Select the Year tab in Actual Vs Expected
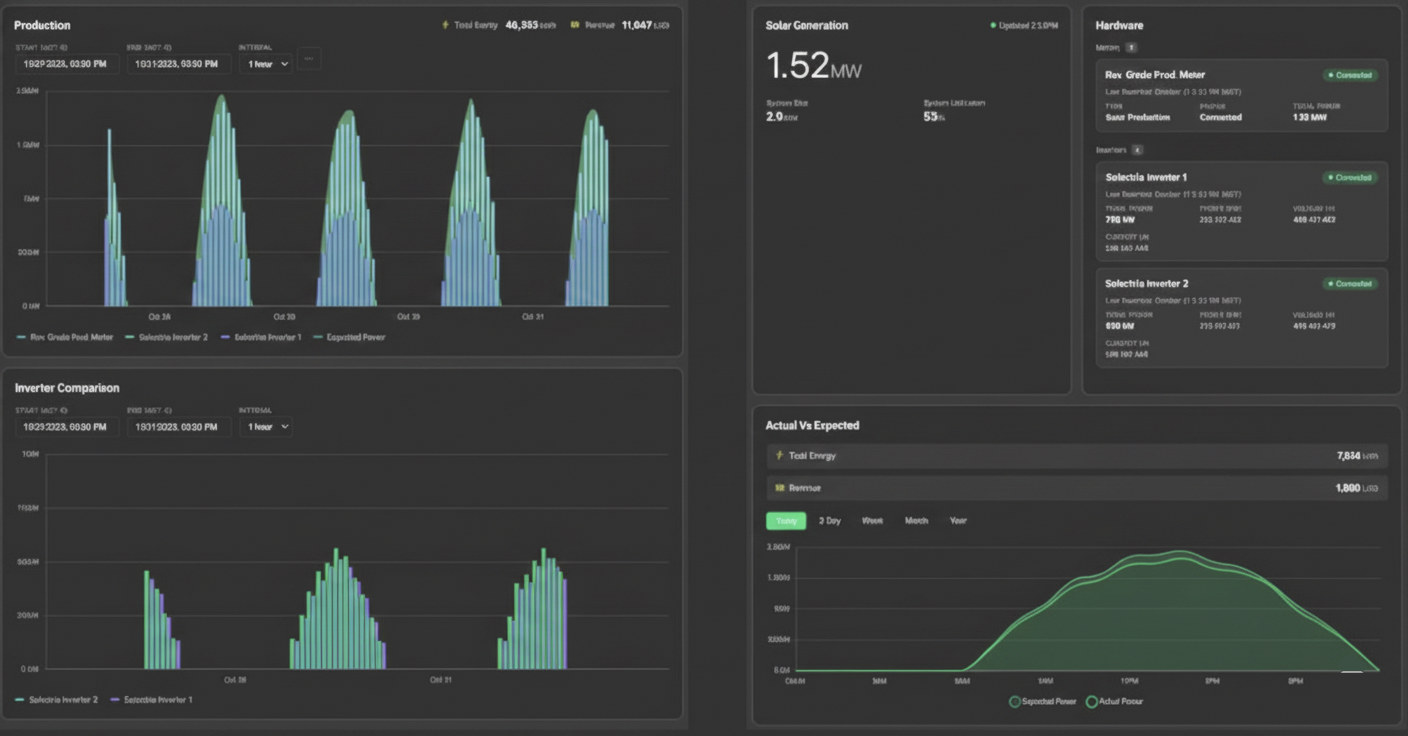This screenshot has height=736, width=1408. (x=957, y=521)
